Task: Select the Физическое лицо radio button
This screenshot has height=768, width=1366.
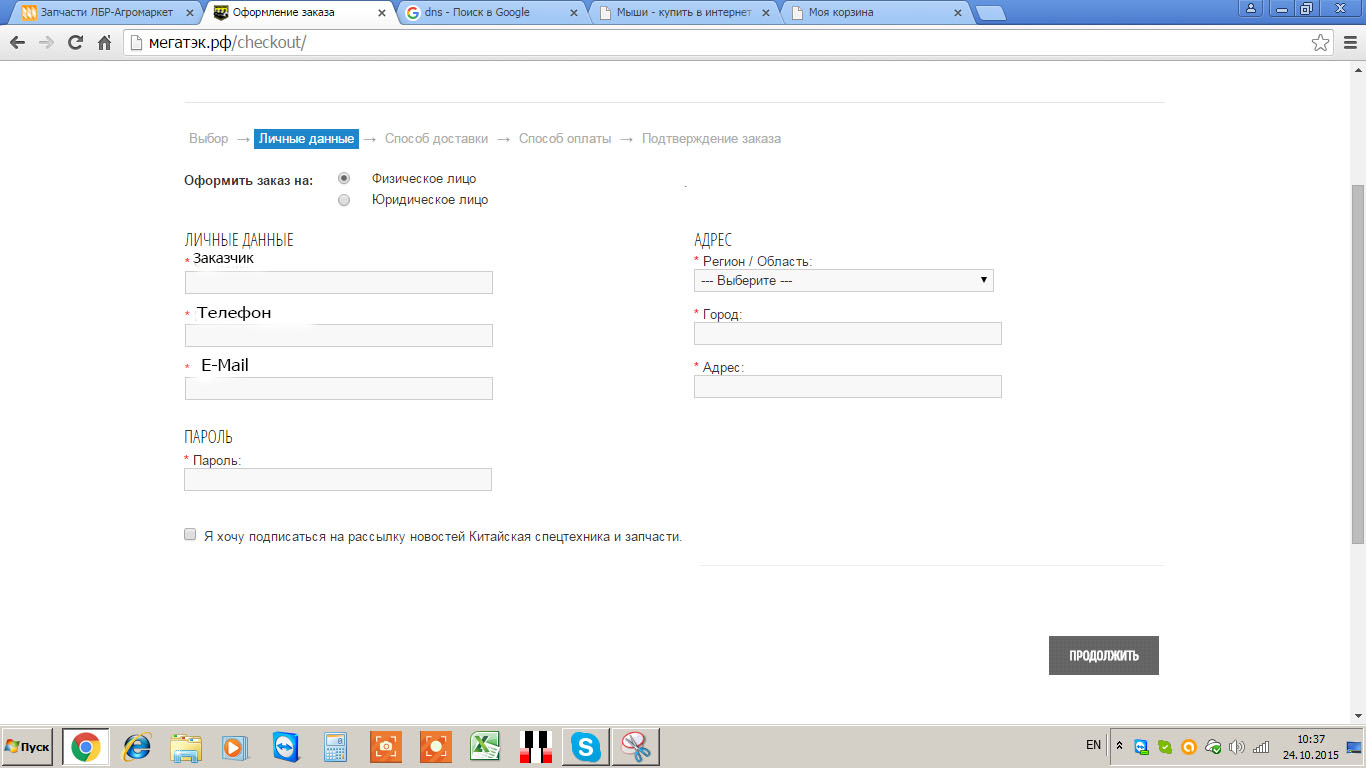Action: click(x=344, y=179)
